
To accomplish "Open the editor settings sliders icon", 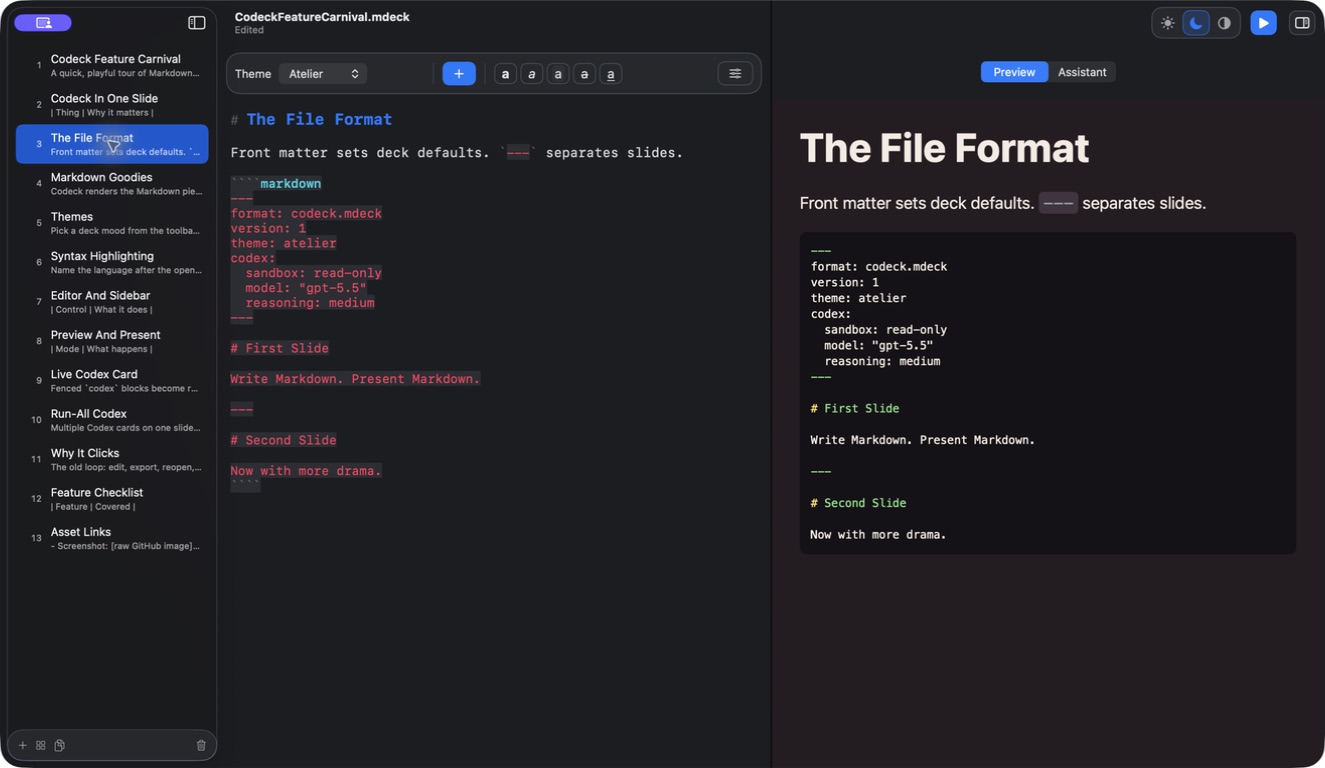I will click(735, 74).
